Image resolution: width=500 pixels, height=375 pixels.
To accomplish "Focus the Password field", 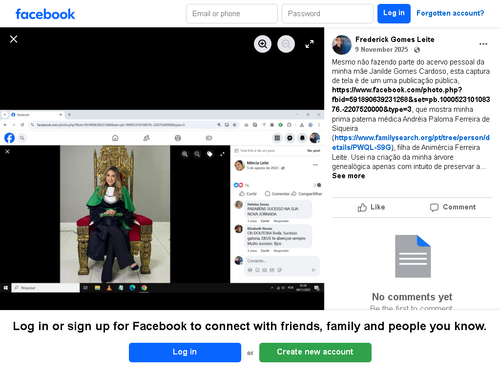I will [327, 14].
